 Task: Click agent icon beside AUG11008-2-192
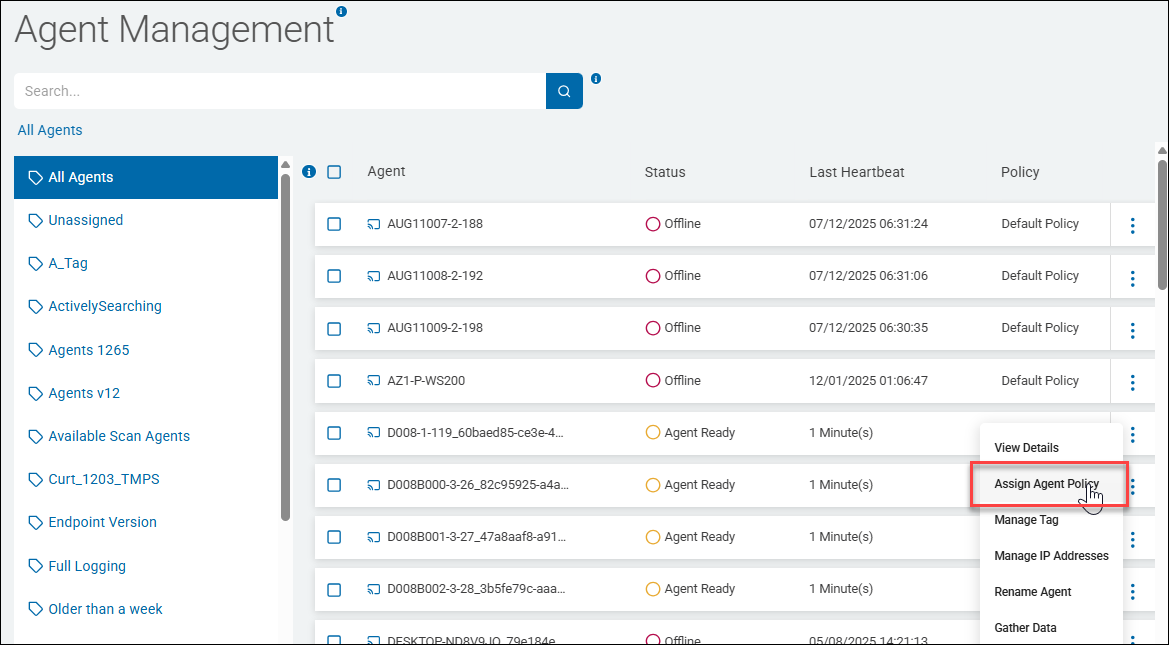(374, 276)
